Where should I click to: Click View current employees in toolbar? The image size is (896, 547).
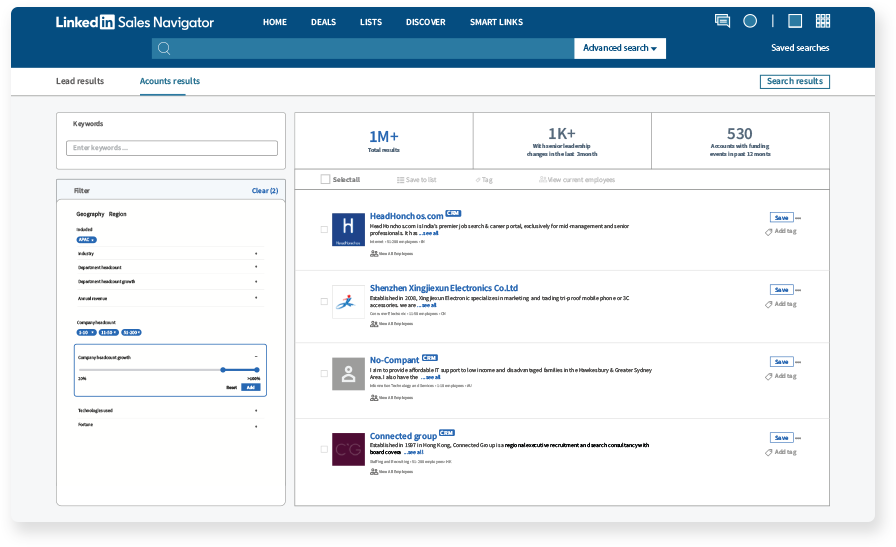[x=577, y=179]
